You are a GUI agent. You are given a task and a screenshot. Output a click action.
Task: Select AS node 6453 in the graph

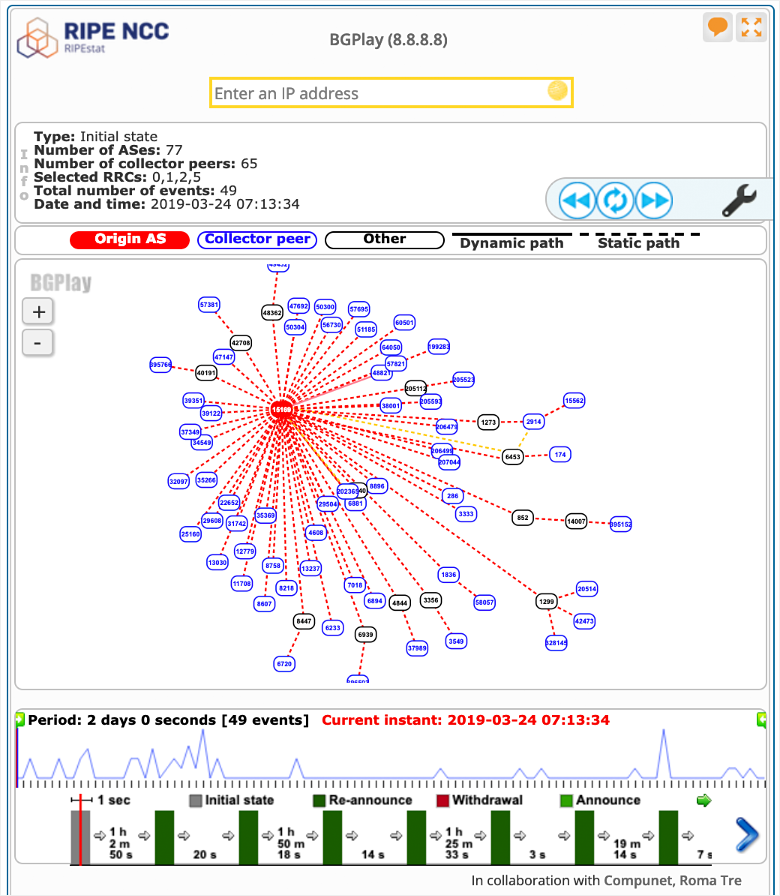[512, 456]
